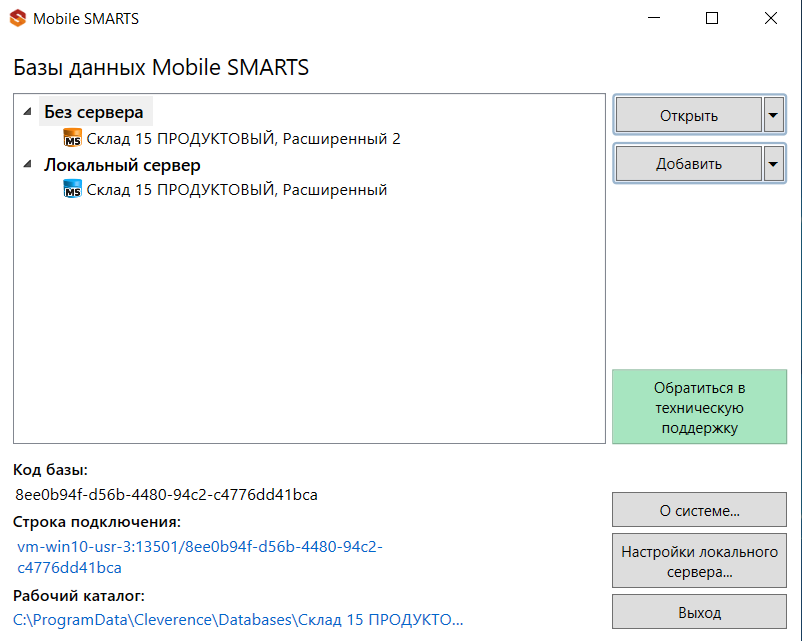Collapse the 'Без сервера' tree group
802x641 pixels.
click(x=28, y=111)
